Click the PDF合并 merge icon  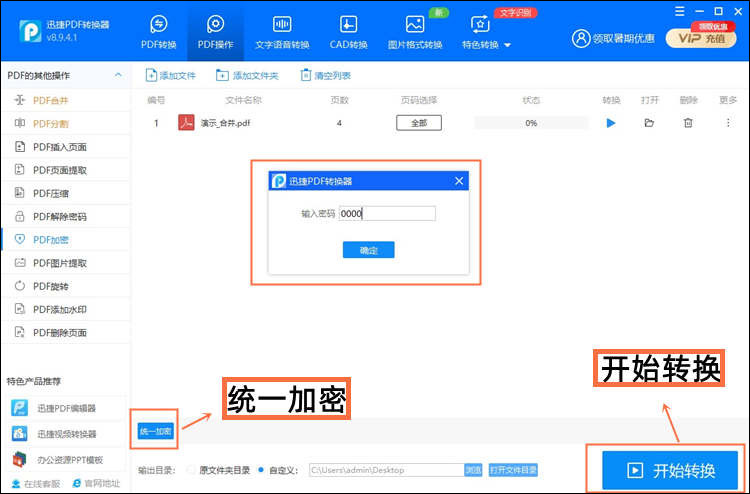pos(20,100)
